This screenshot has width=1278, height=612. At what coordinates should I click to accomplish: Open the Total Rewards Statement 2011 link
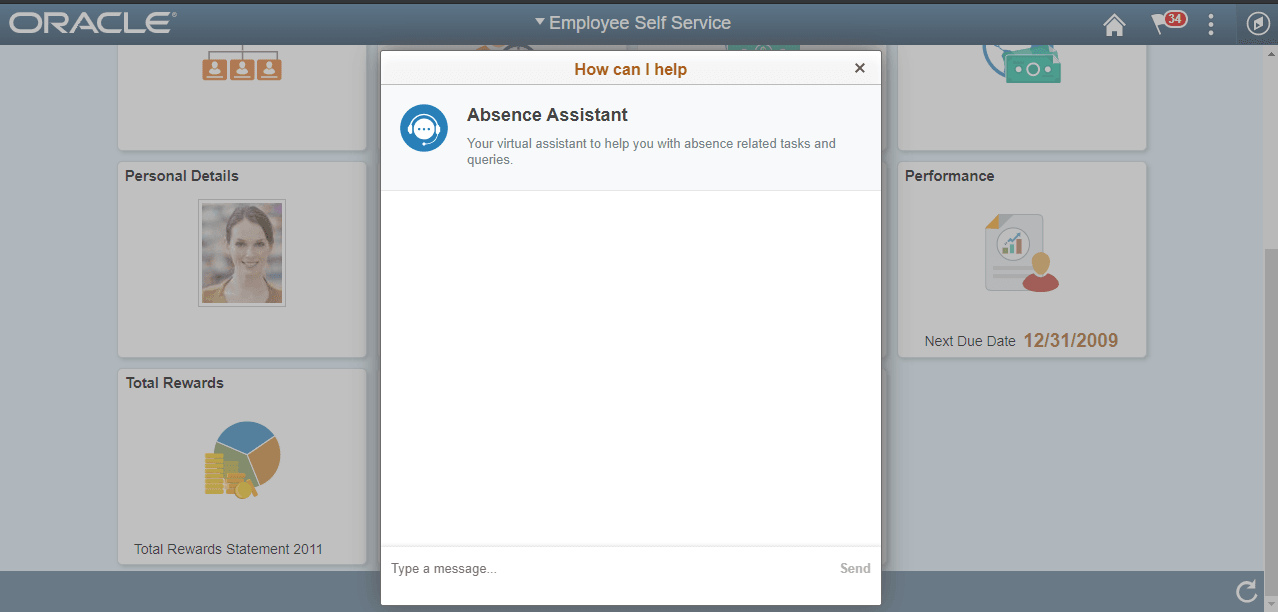pos(227,548)
